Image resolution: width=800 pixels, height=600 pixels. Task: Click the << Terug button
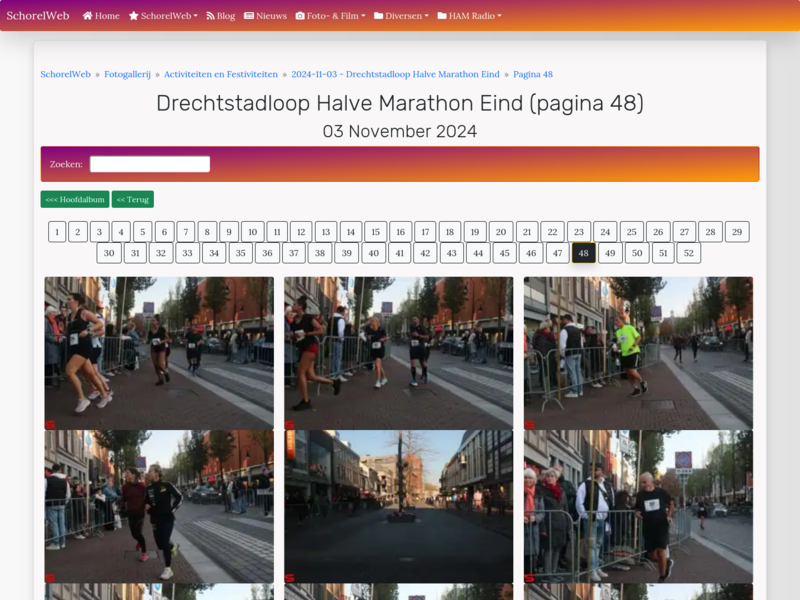click(133, 199)
